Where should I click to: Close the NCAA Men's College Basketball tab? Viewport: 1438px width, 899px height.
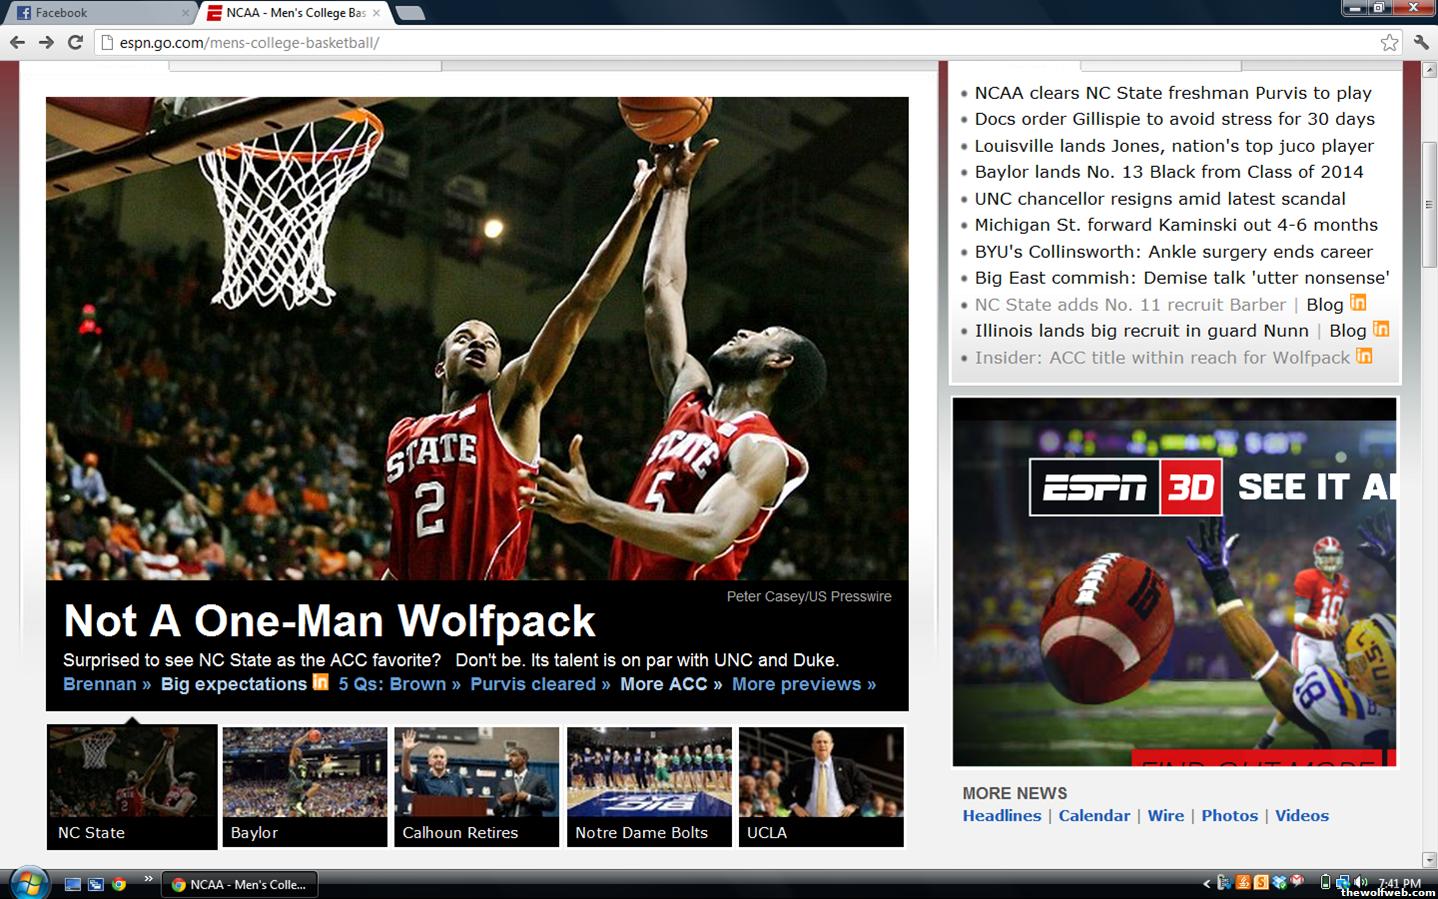coord(376,13)
